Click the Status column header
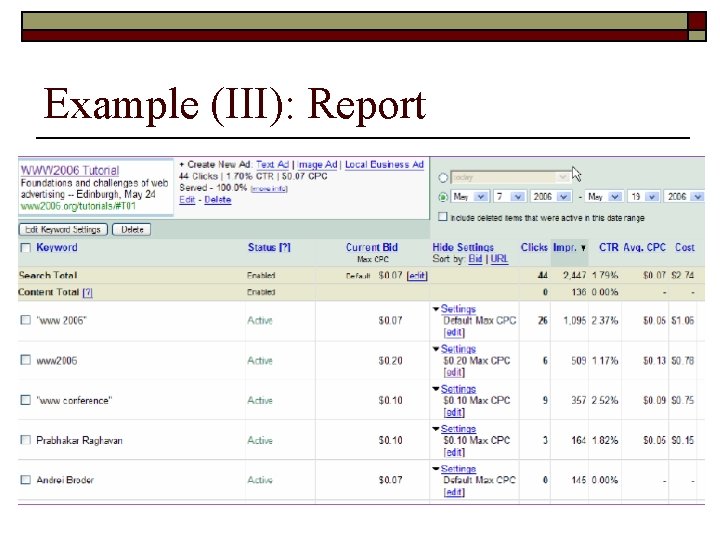Viewport: 720px width, 540px height. pyautogui.click(x=269, y=247)
